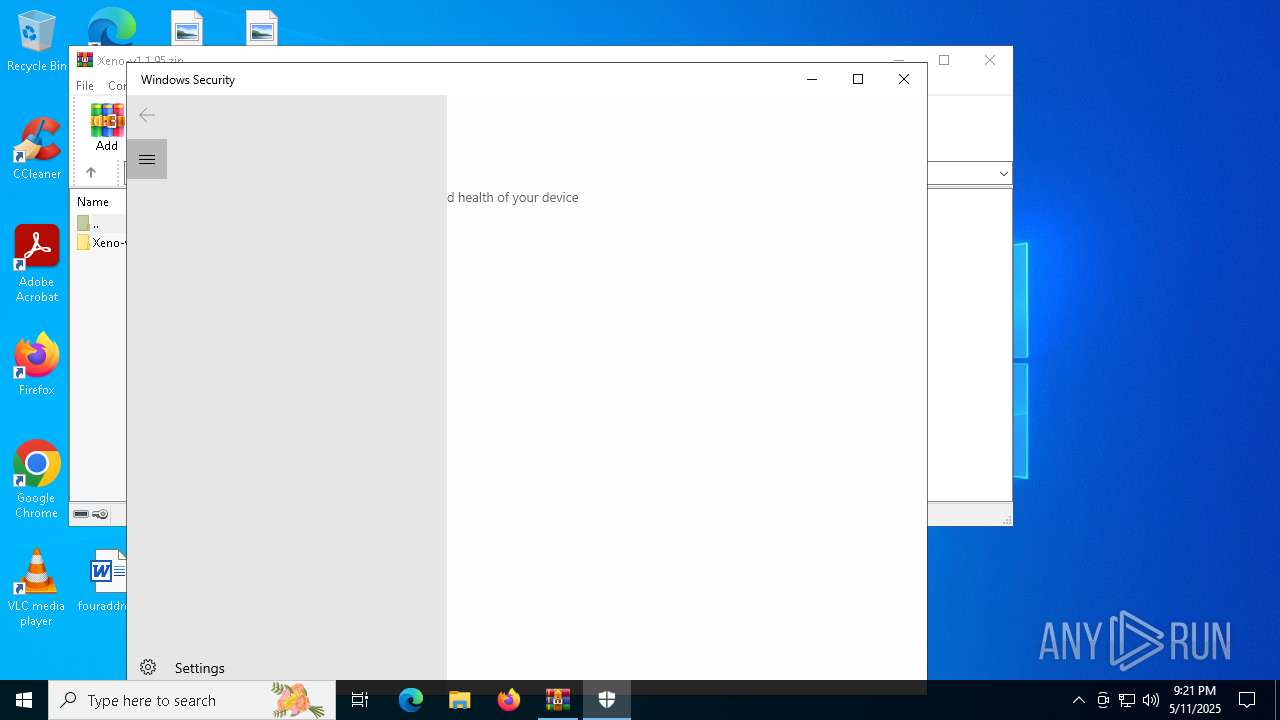Select the Xeno folder in WinRAR list
The image size is (1280, 720).
tap(101, 243)
